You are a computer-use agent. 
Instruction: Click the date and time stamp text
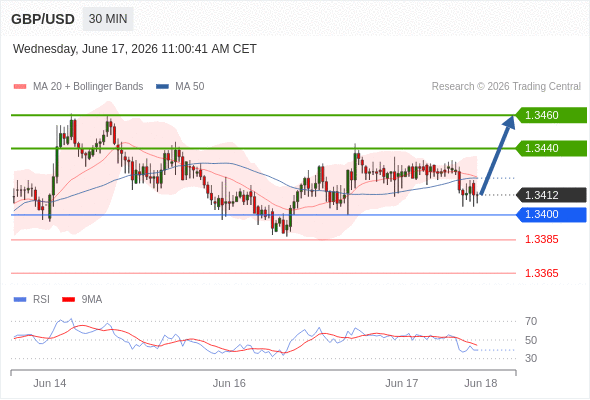(135, 49)
